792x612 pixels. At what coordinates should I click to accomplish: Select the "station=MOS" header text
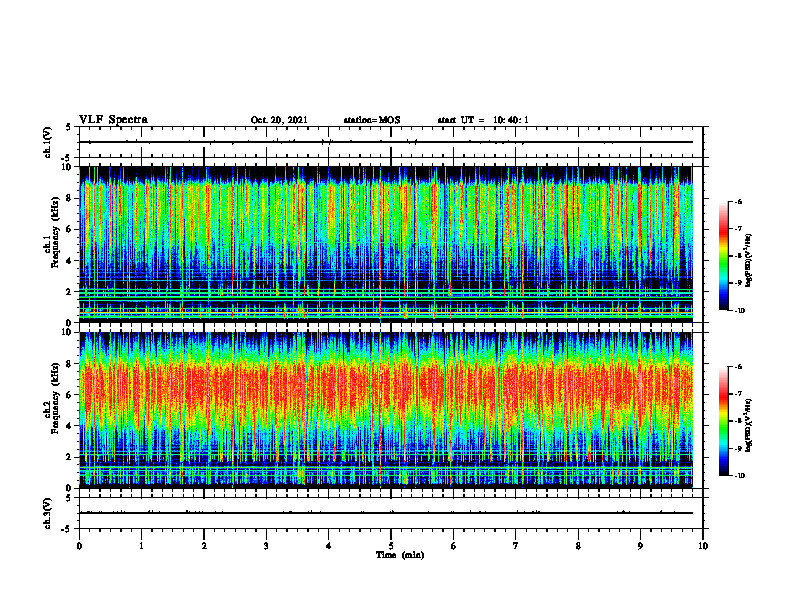372,120
